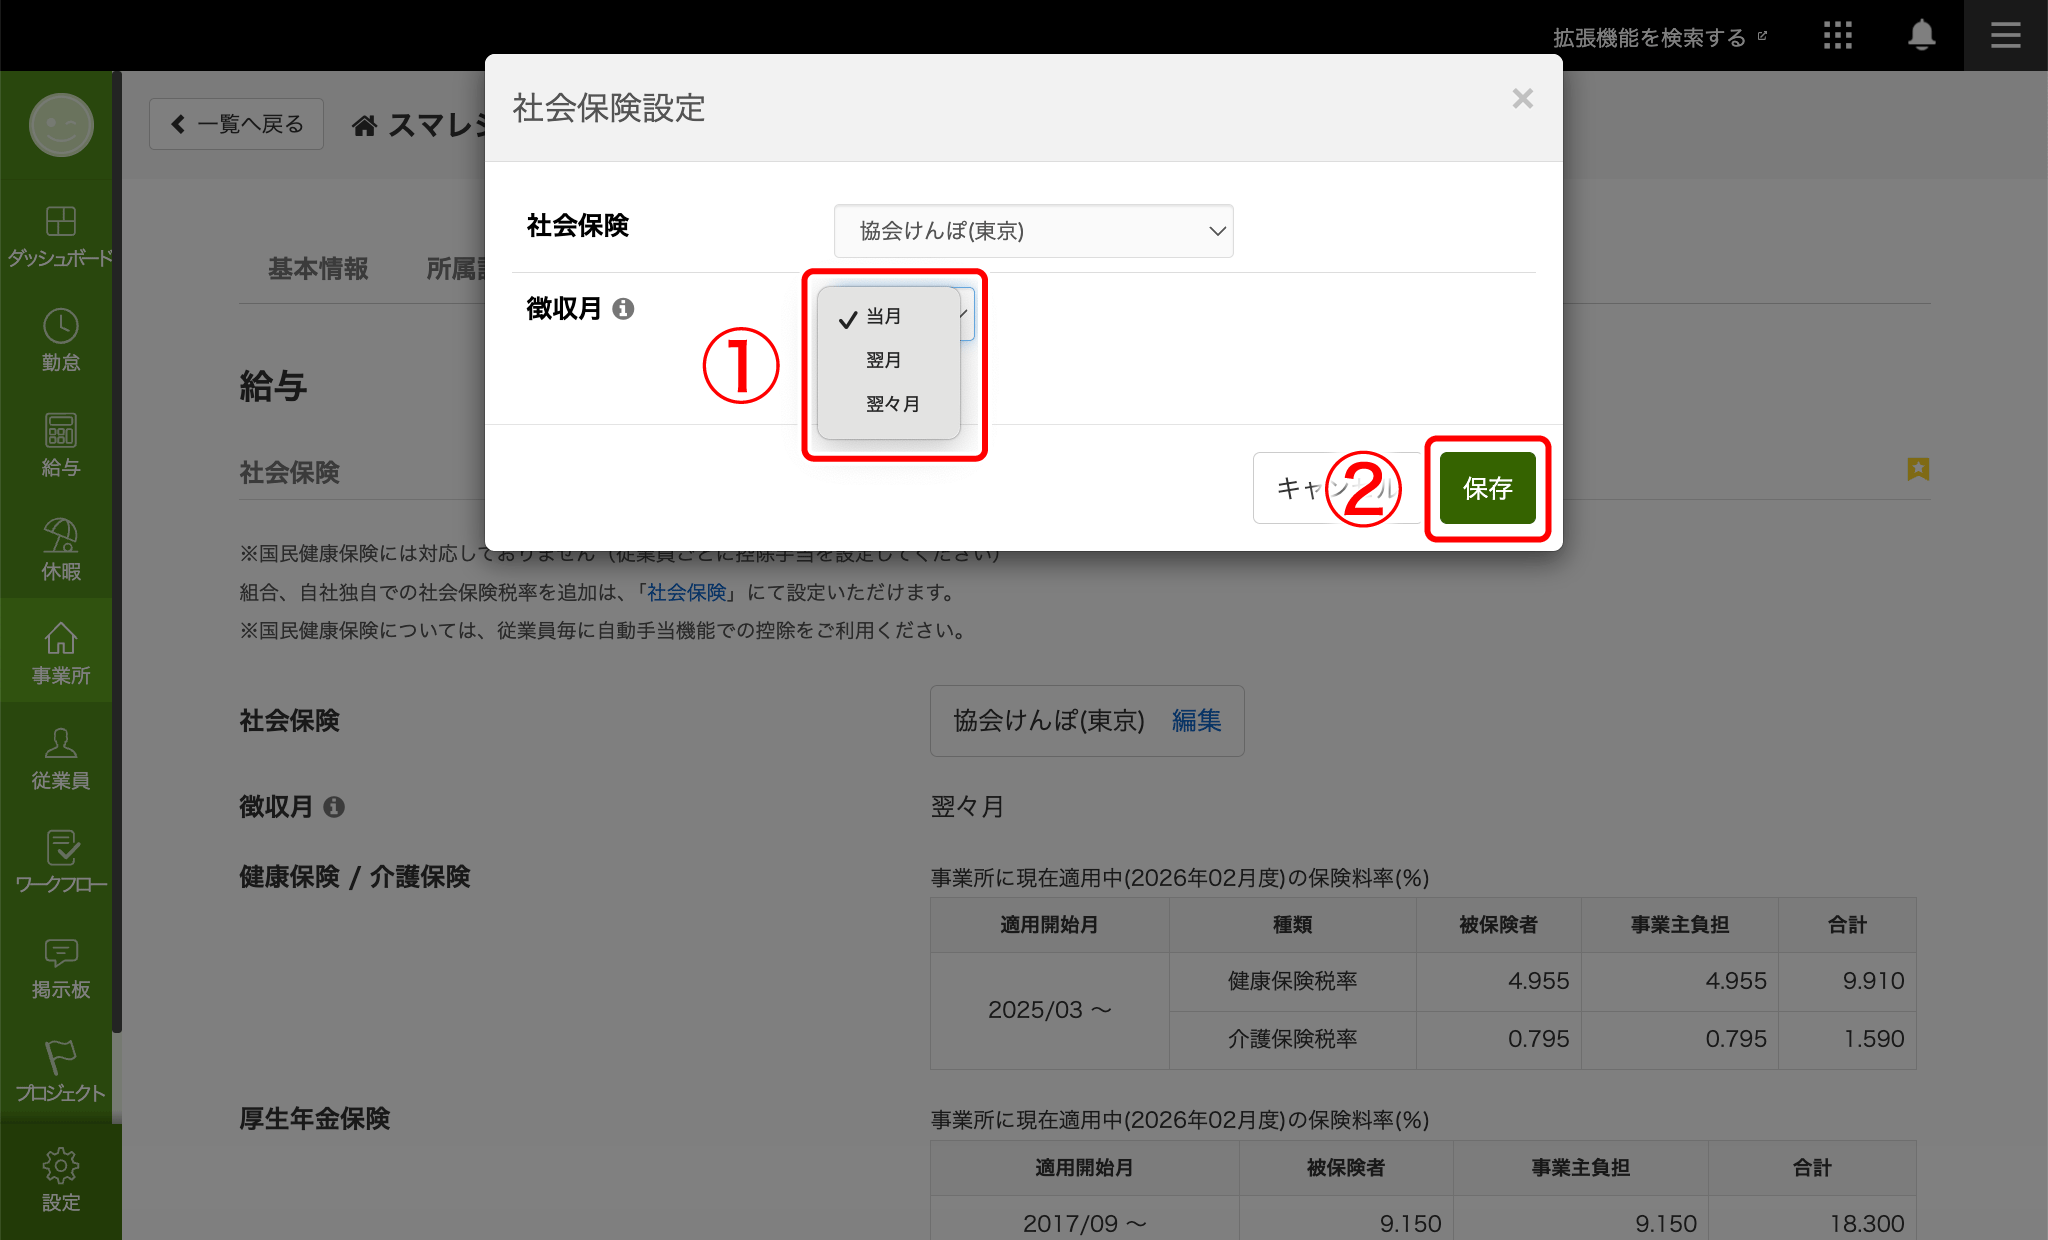
Task: Open the 勤怠 clock icon
Action: pyautogui.click(x=60, y=327)
